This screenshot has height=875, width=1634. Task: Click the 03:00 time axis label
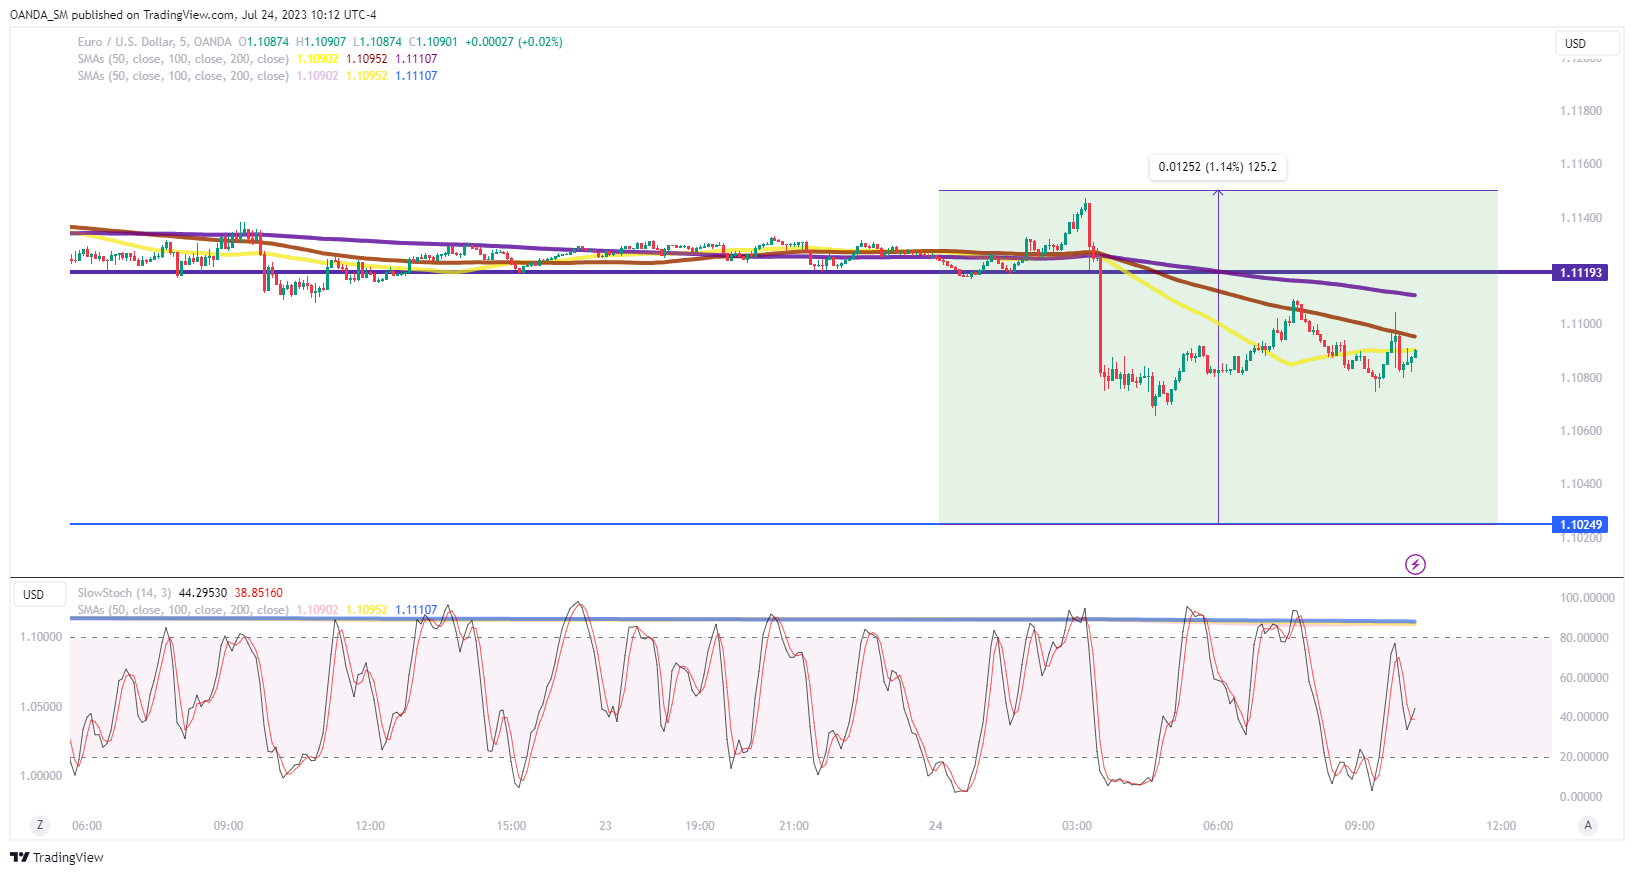tap(1077, 826)
